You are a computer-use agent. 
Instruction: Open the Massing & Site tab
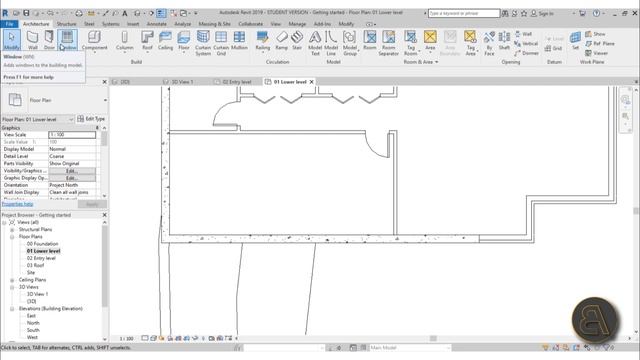(x=214, y=24)
